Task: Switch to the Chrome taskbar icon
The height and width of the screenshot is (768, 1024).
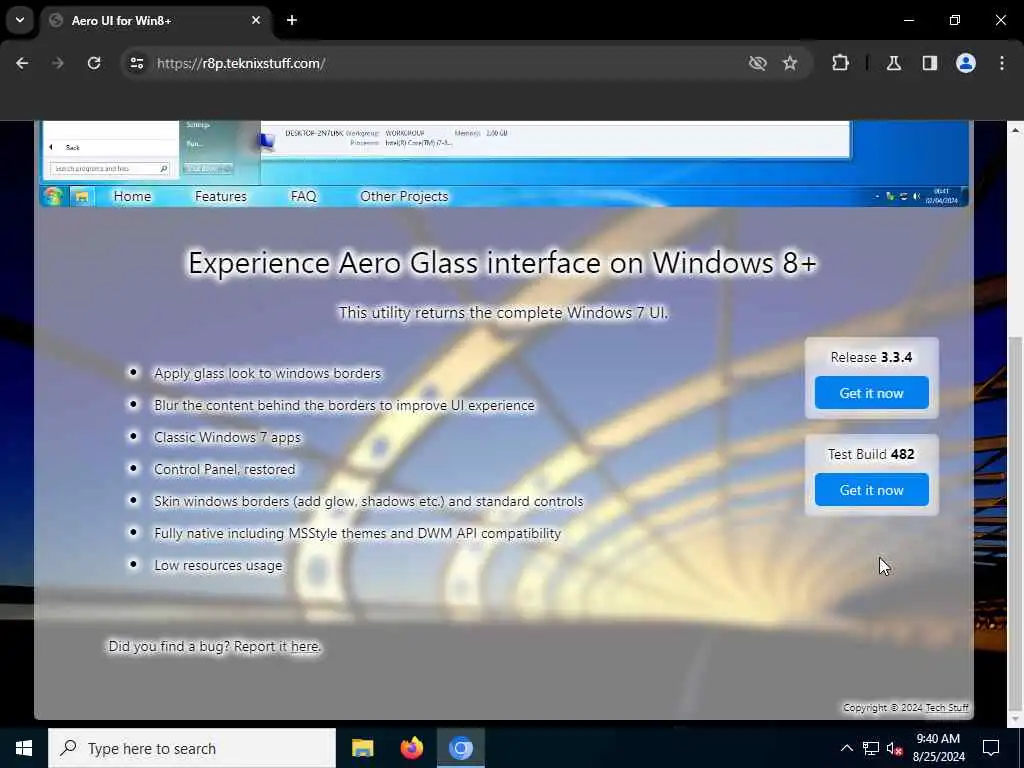Action: 460,748
